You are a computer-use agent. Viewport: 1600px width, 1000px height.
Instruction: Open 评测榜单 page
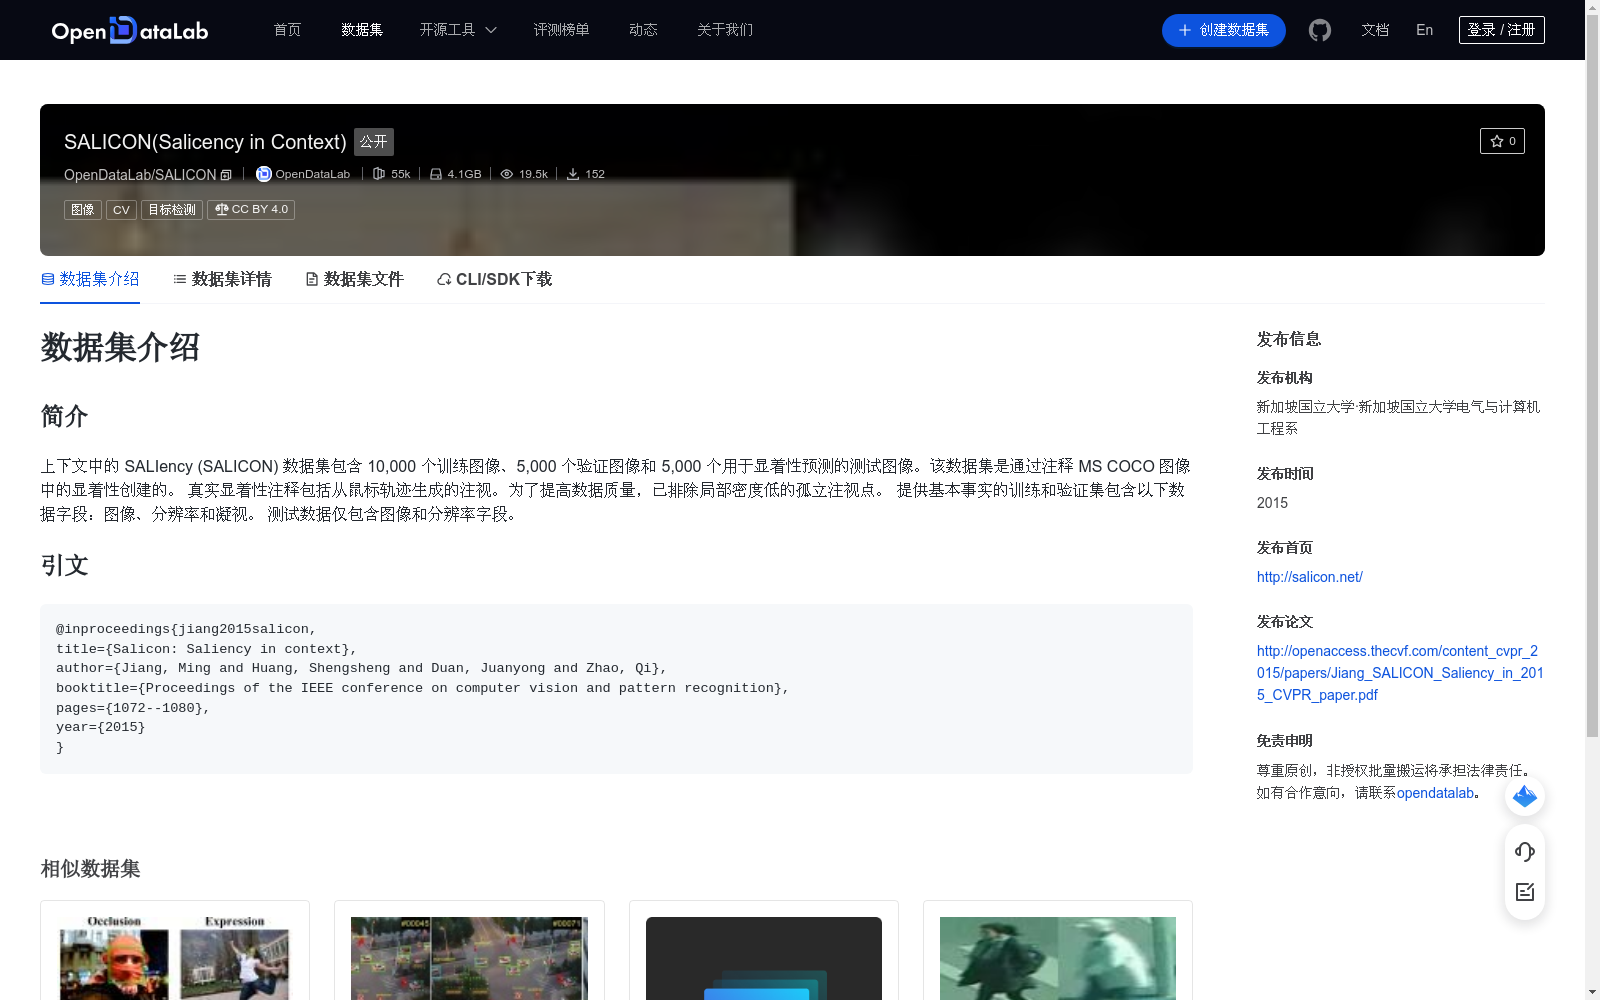click(561, 30)
